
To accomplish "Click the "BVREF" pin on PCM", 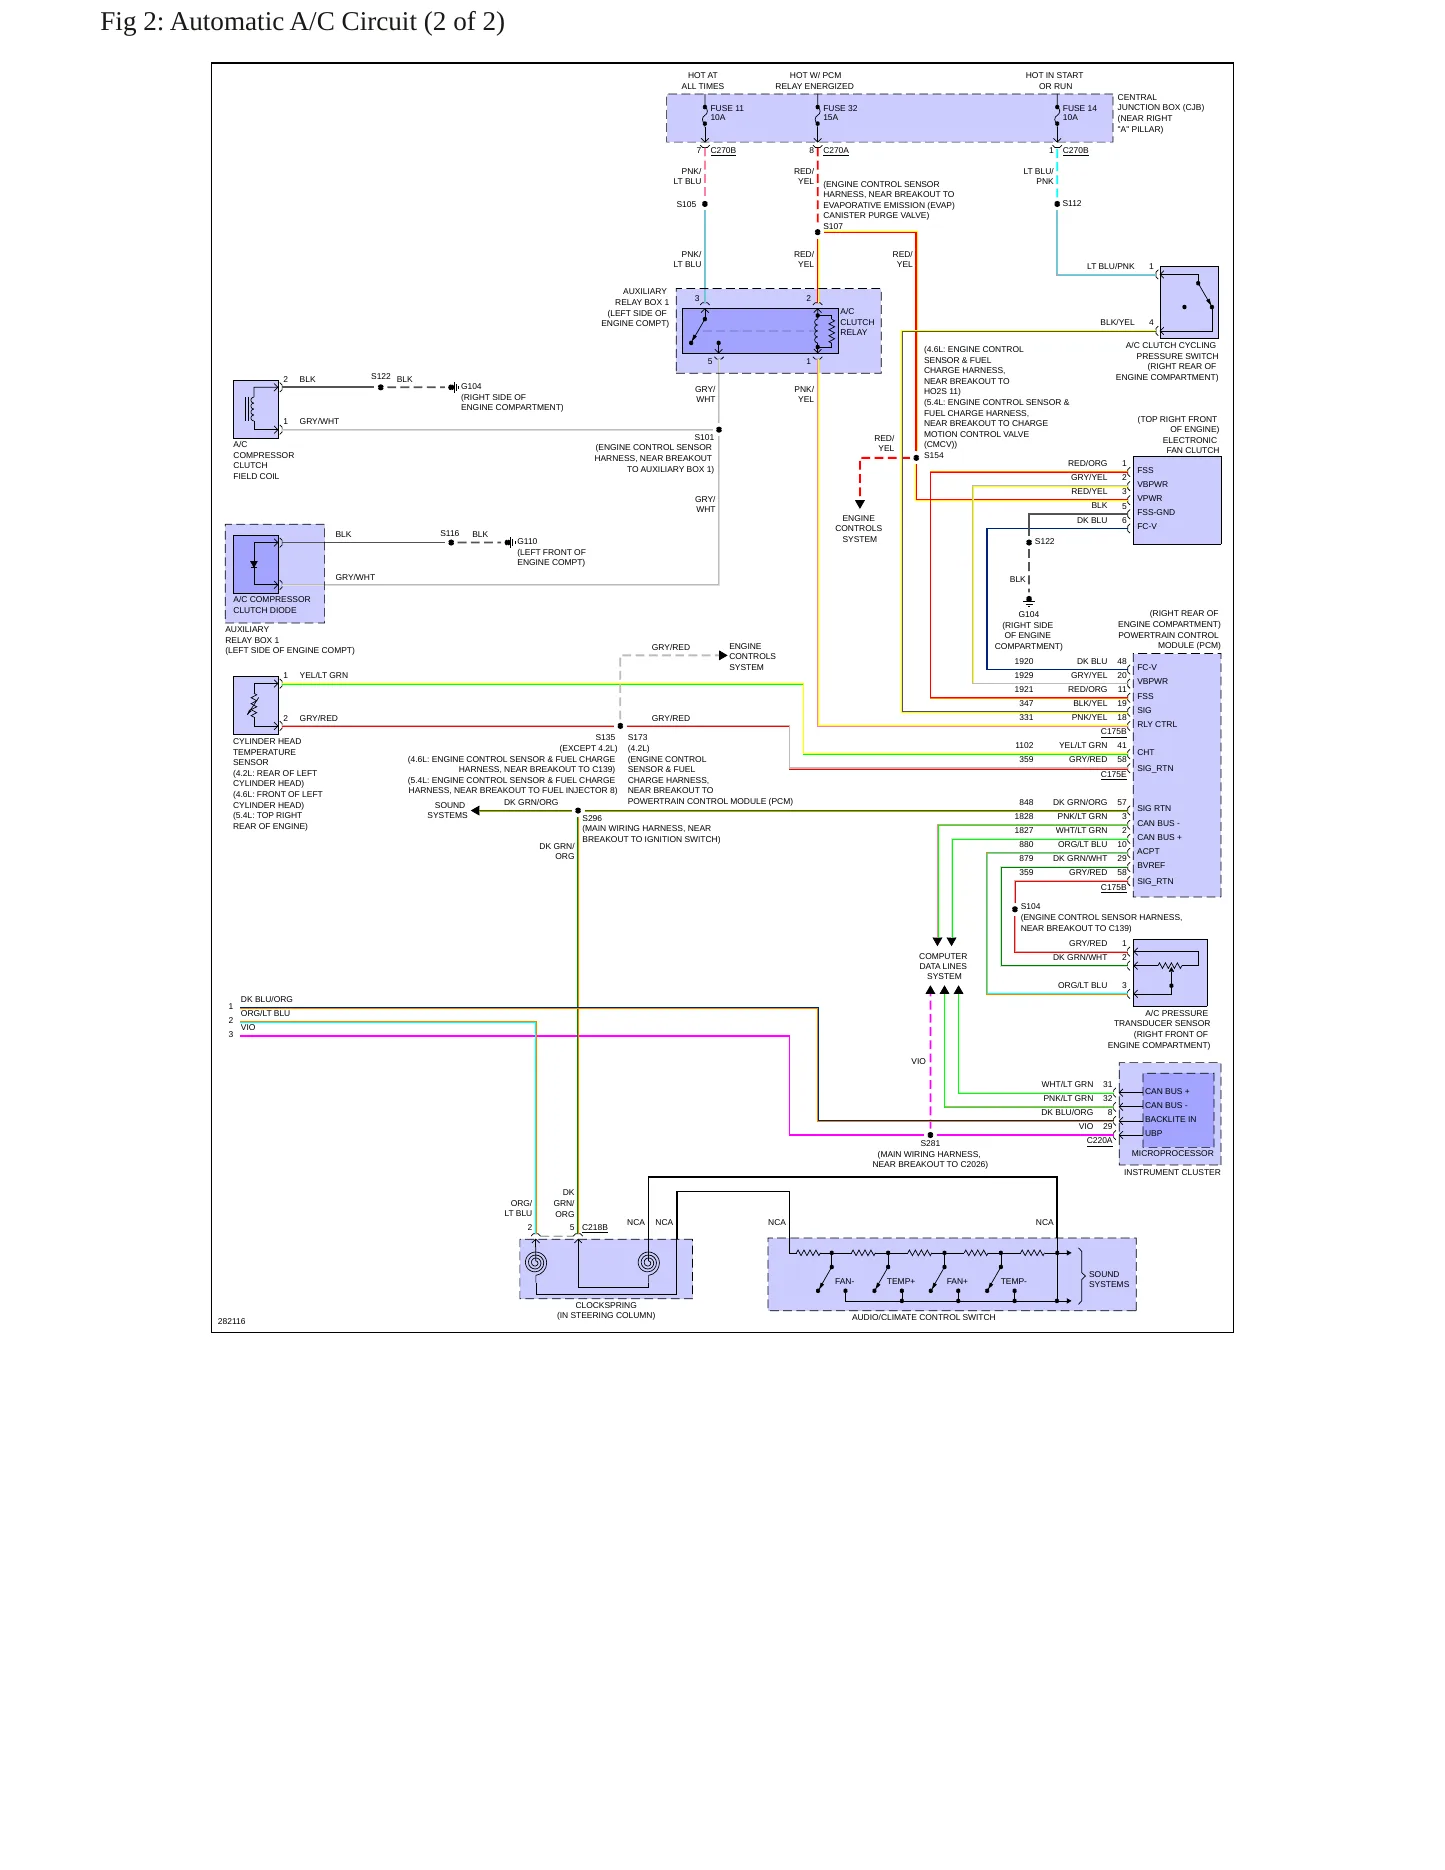I will click(x=1151, y=865).
